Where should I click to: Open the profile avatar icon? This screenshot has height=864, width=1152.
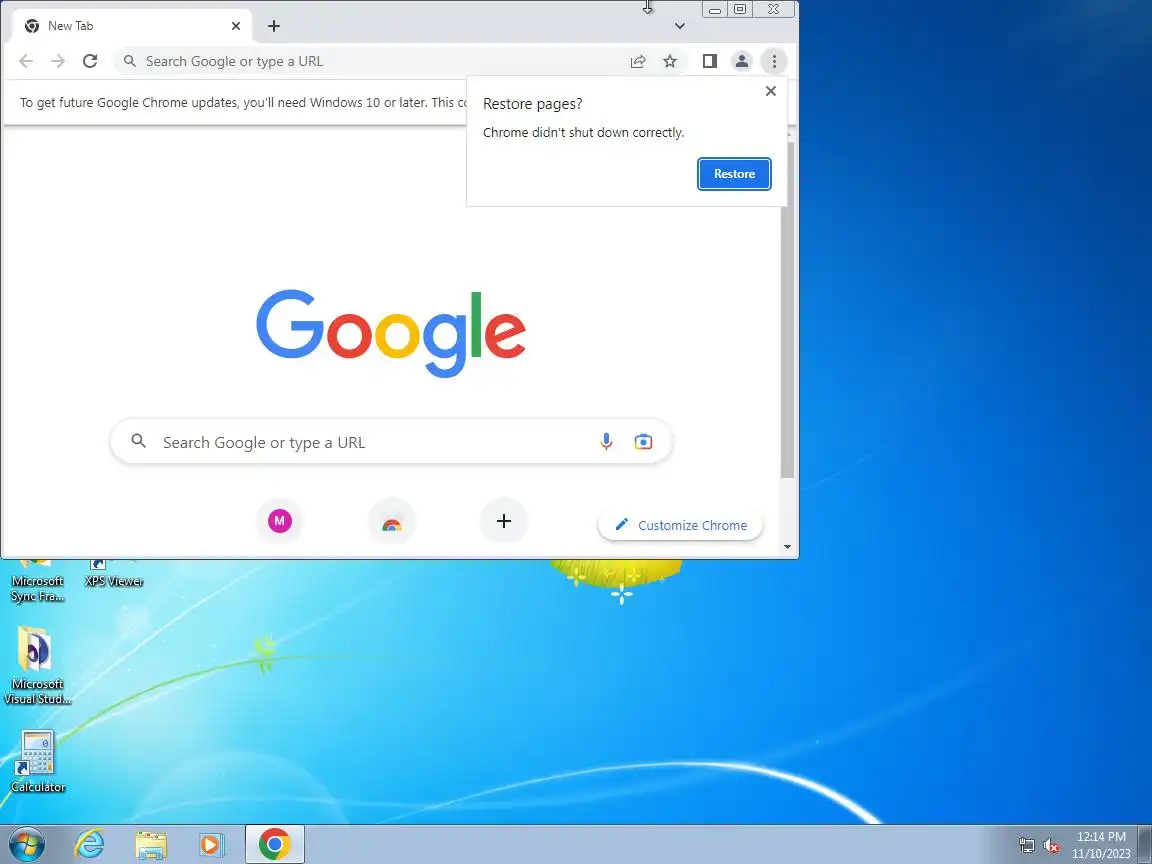tap(742, 61)
